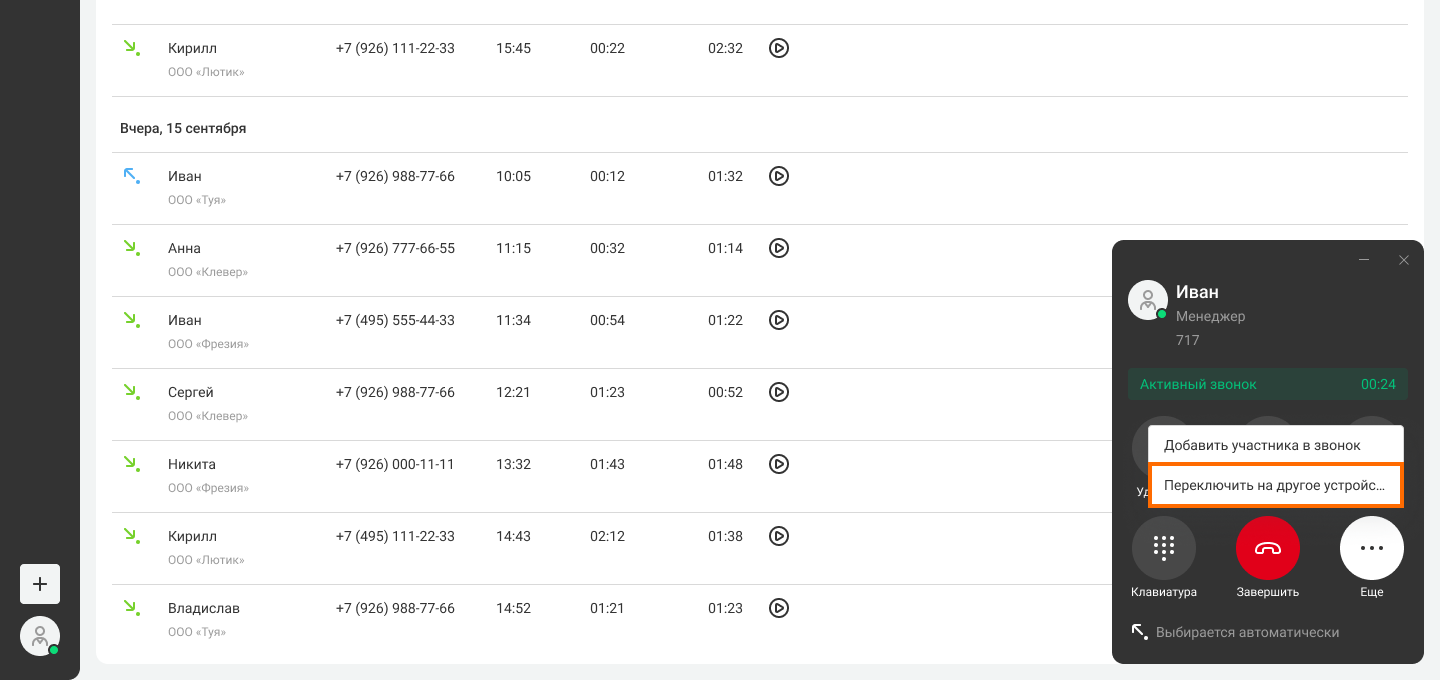Open contact Никита from ООО «Фрезия»
Viewport: 1440px width, 680px height.
pyautogui.click(x=192, y=464)
